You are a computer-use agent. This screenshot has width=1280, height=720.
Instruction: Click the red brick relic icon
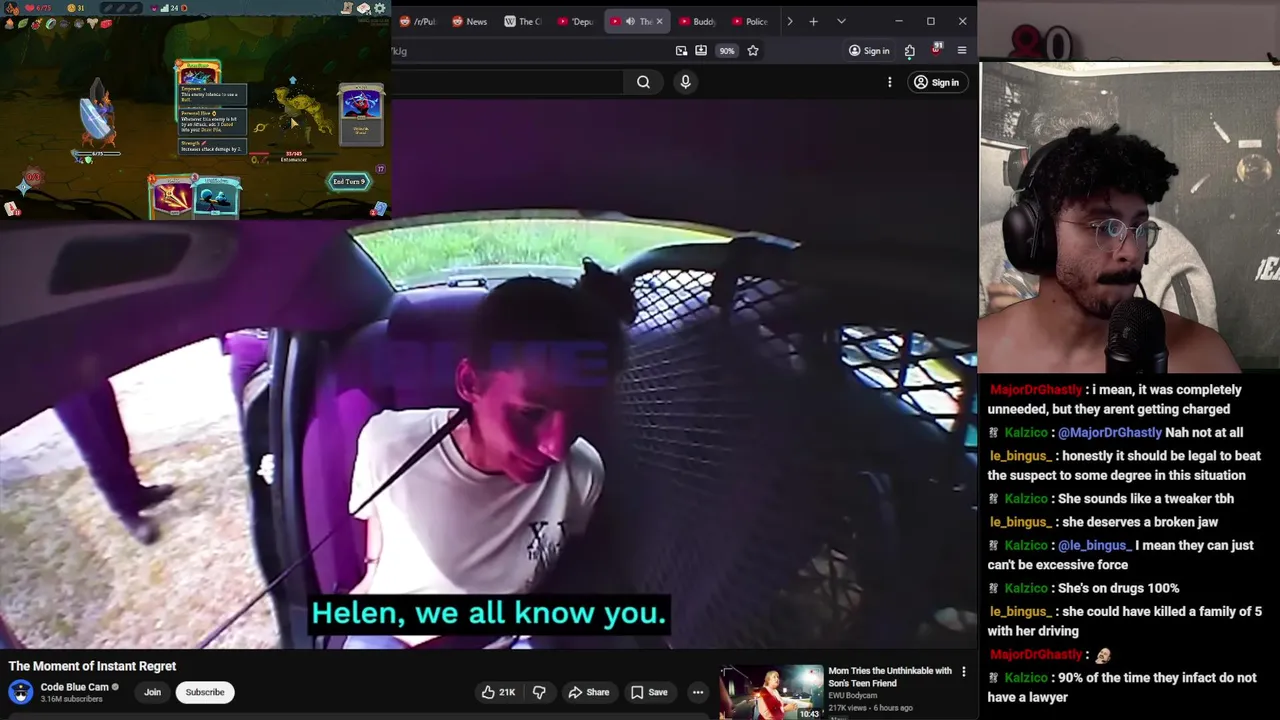[105, 24]
